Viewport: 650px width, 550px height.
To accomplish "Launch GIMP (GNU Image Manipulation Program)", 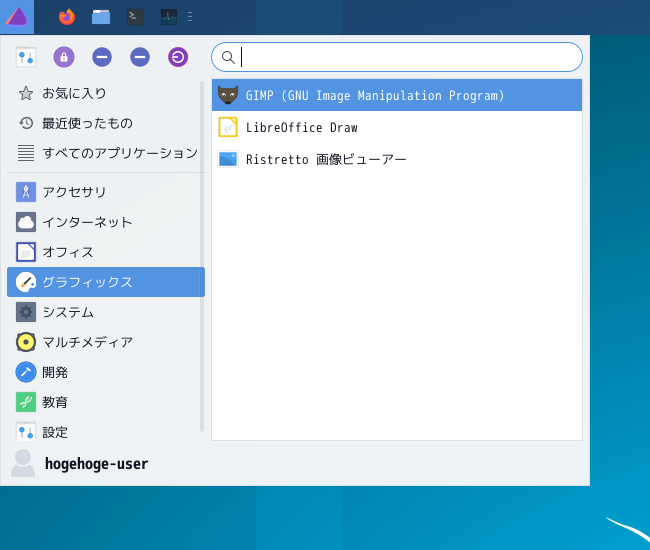I will (397, 95).
